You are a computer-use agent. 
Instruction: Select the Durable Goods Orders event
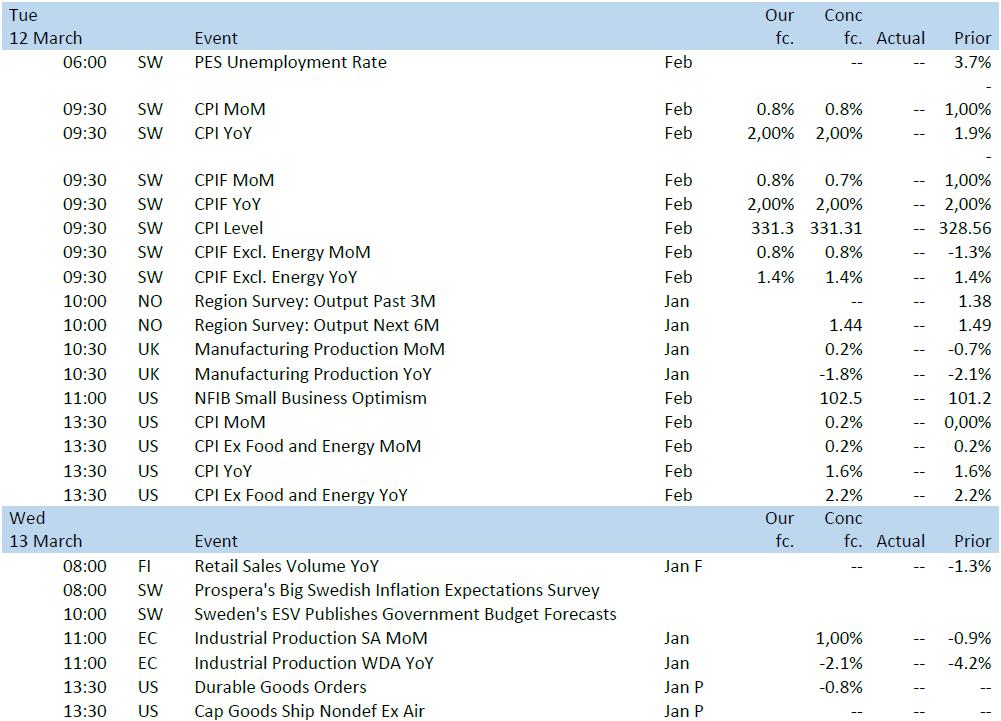point(280,688)
